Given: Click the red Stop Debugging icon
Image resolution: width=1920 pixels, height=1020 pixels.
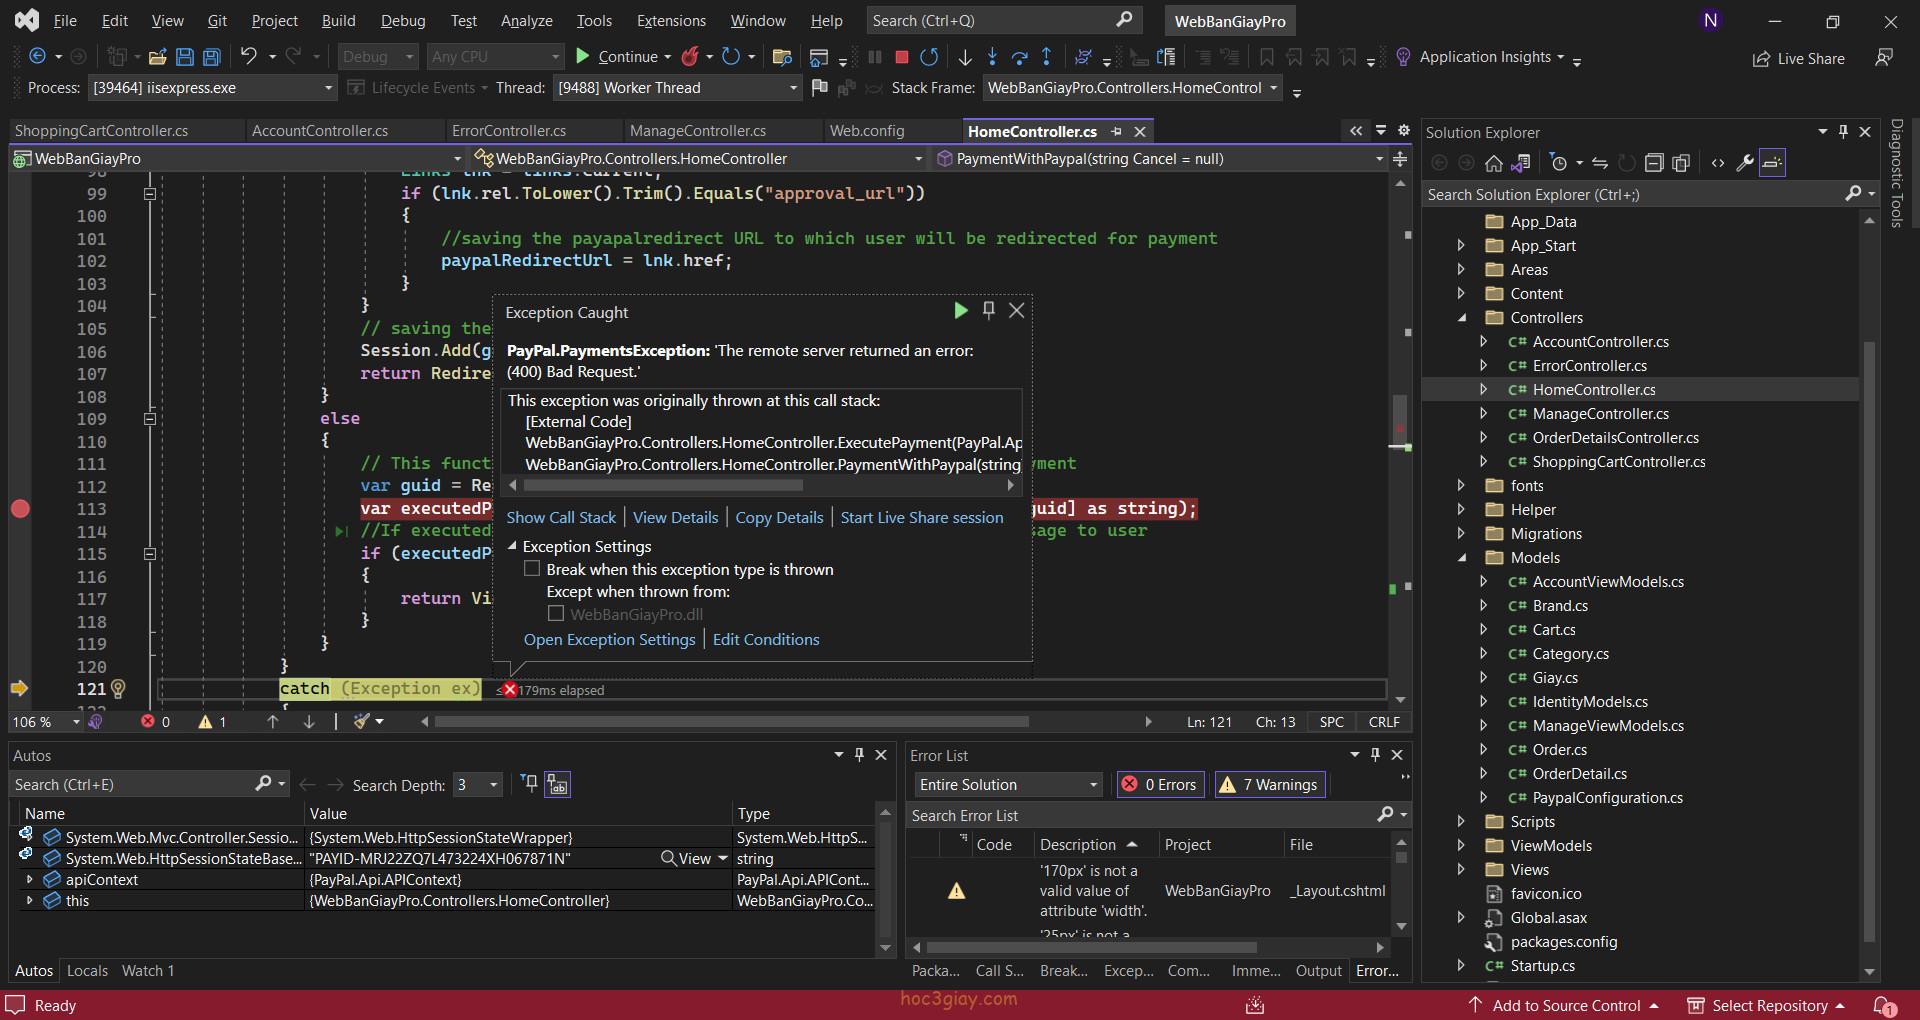Looking at the screenshot, I should point(901,57).
